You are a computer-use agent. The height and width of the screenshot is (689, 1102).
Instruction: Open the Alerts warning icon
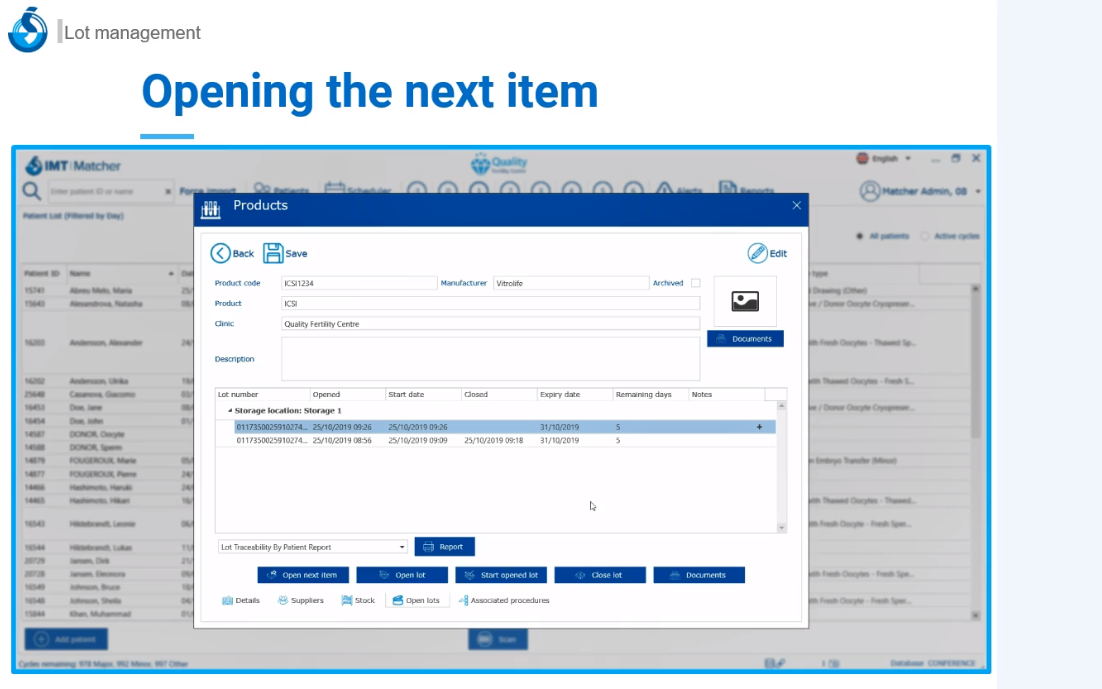point(664,190)
